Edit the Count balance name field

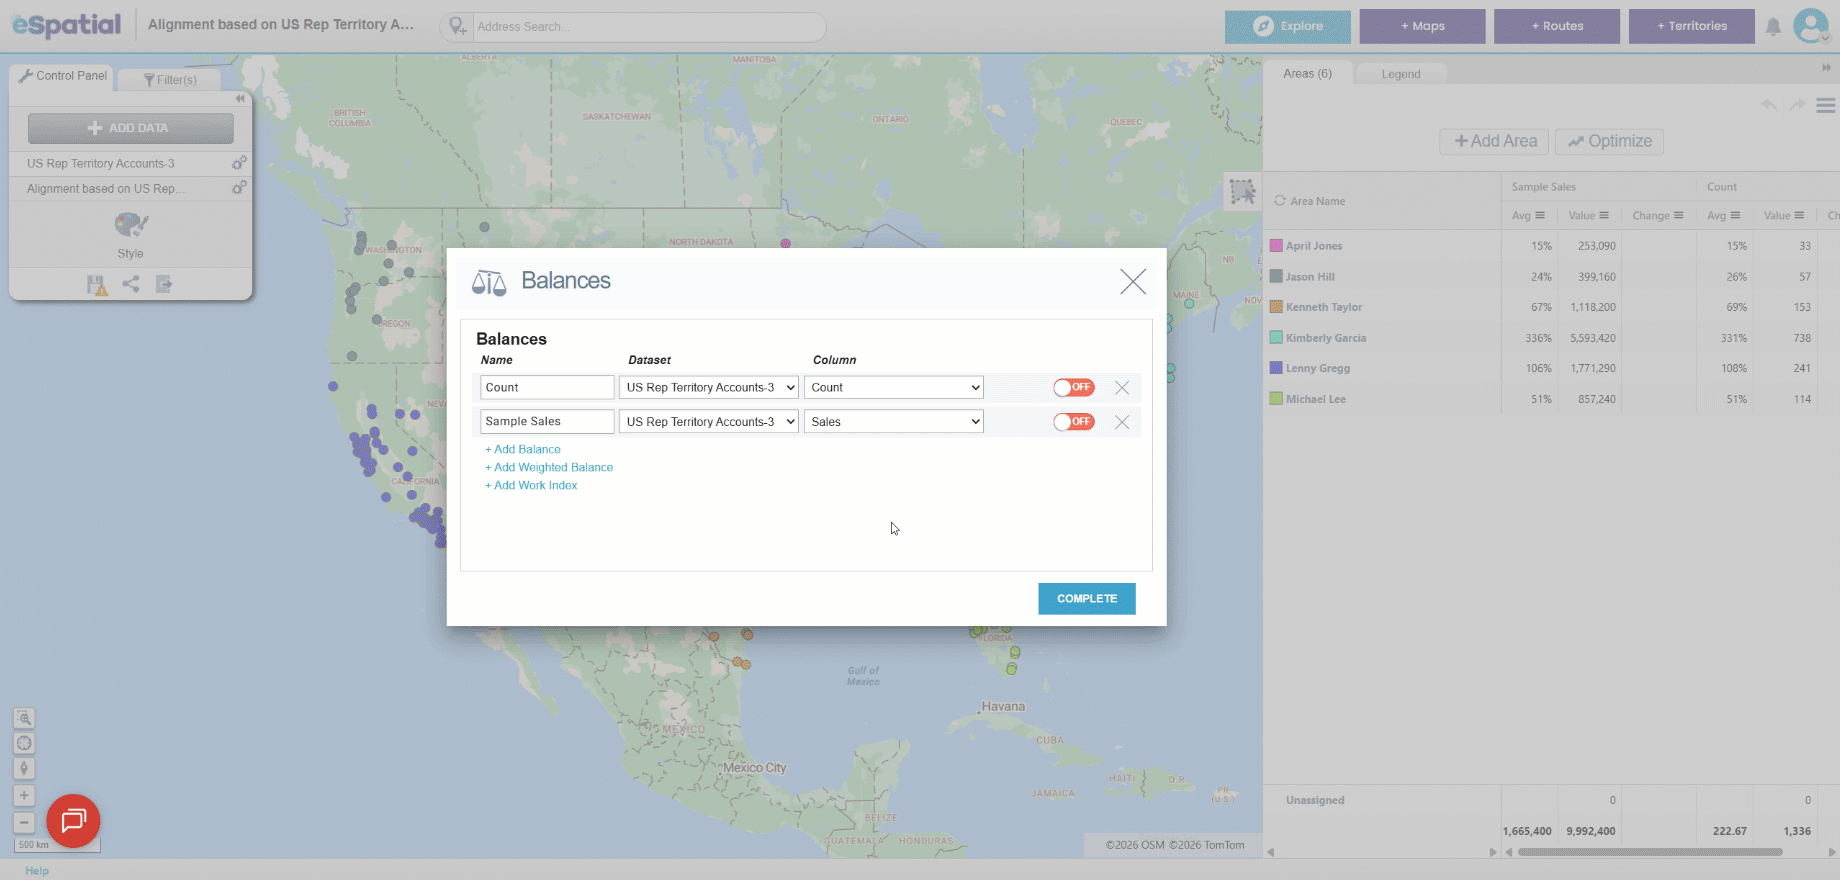(547, 387)
